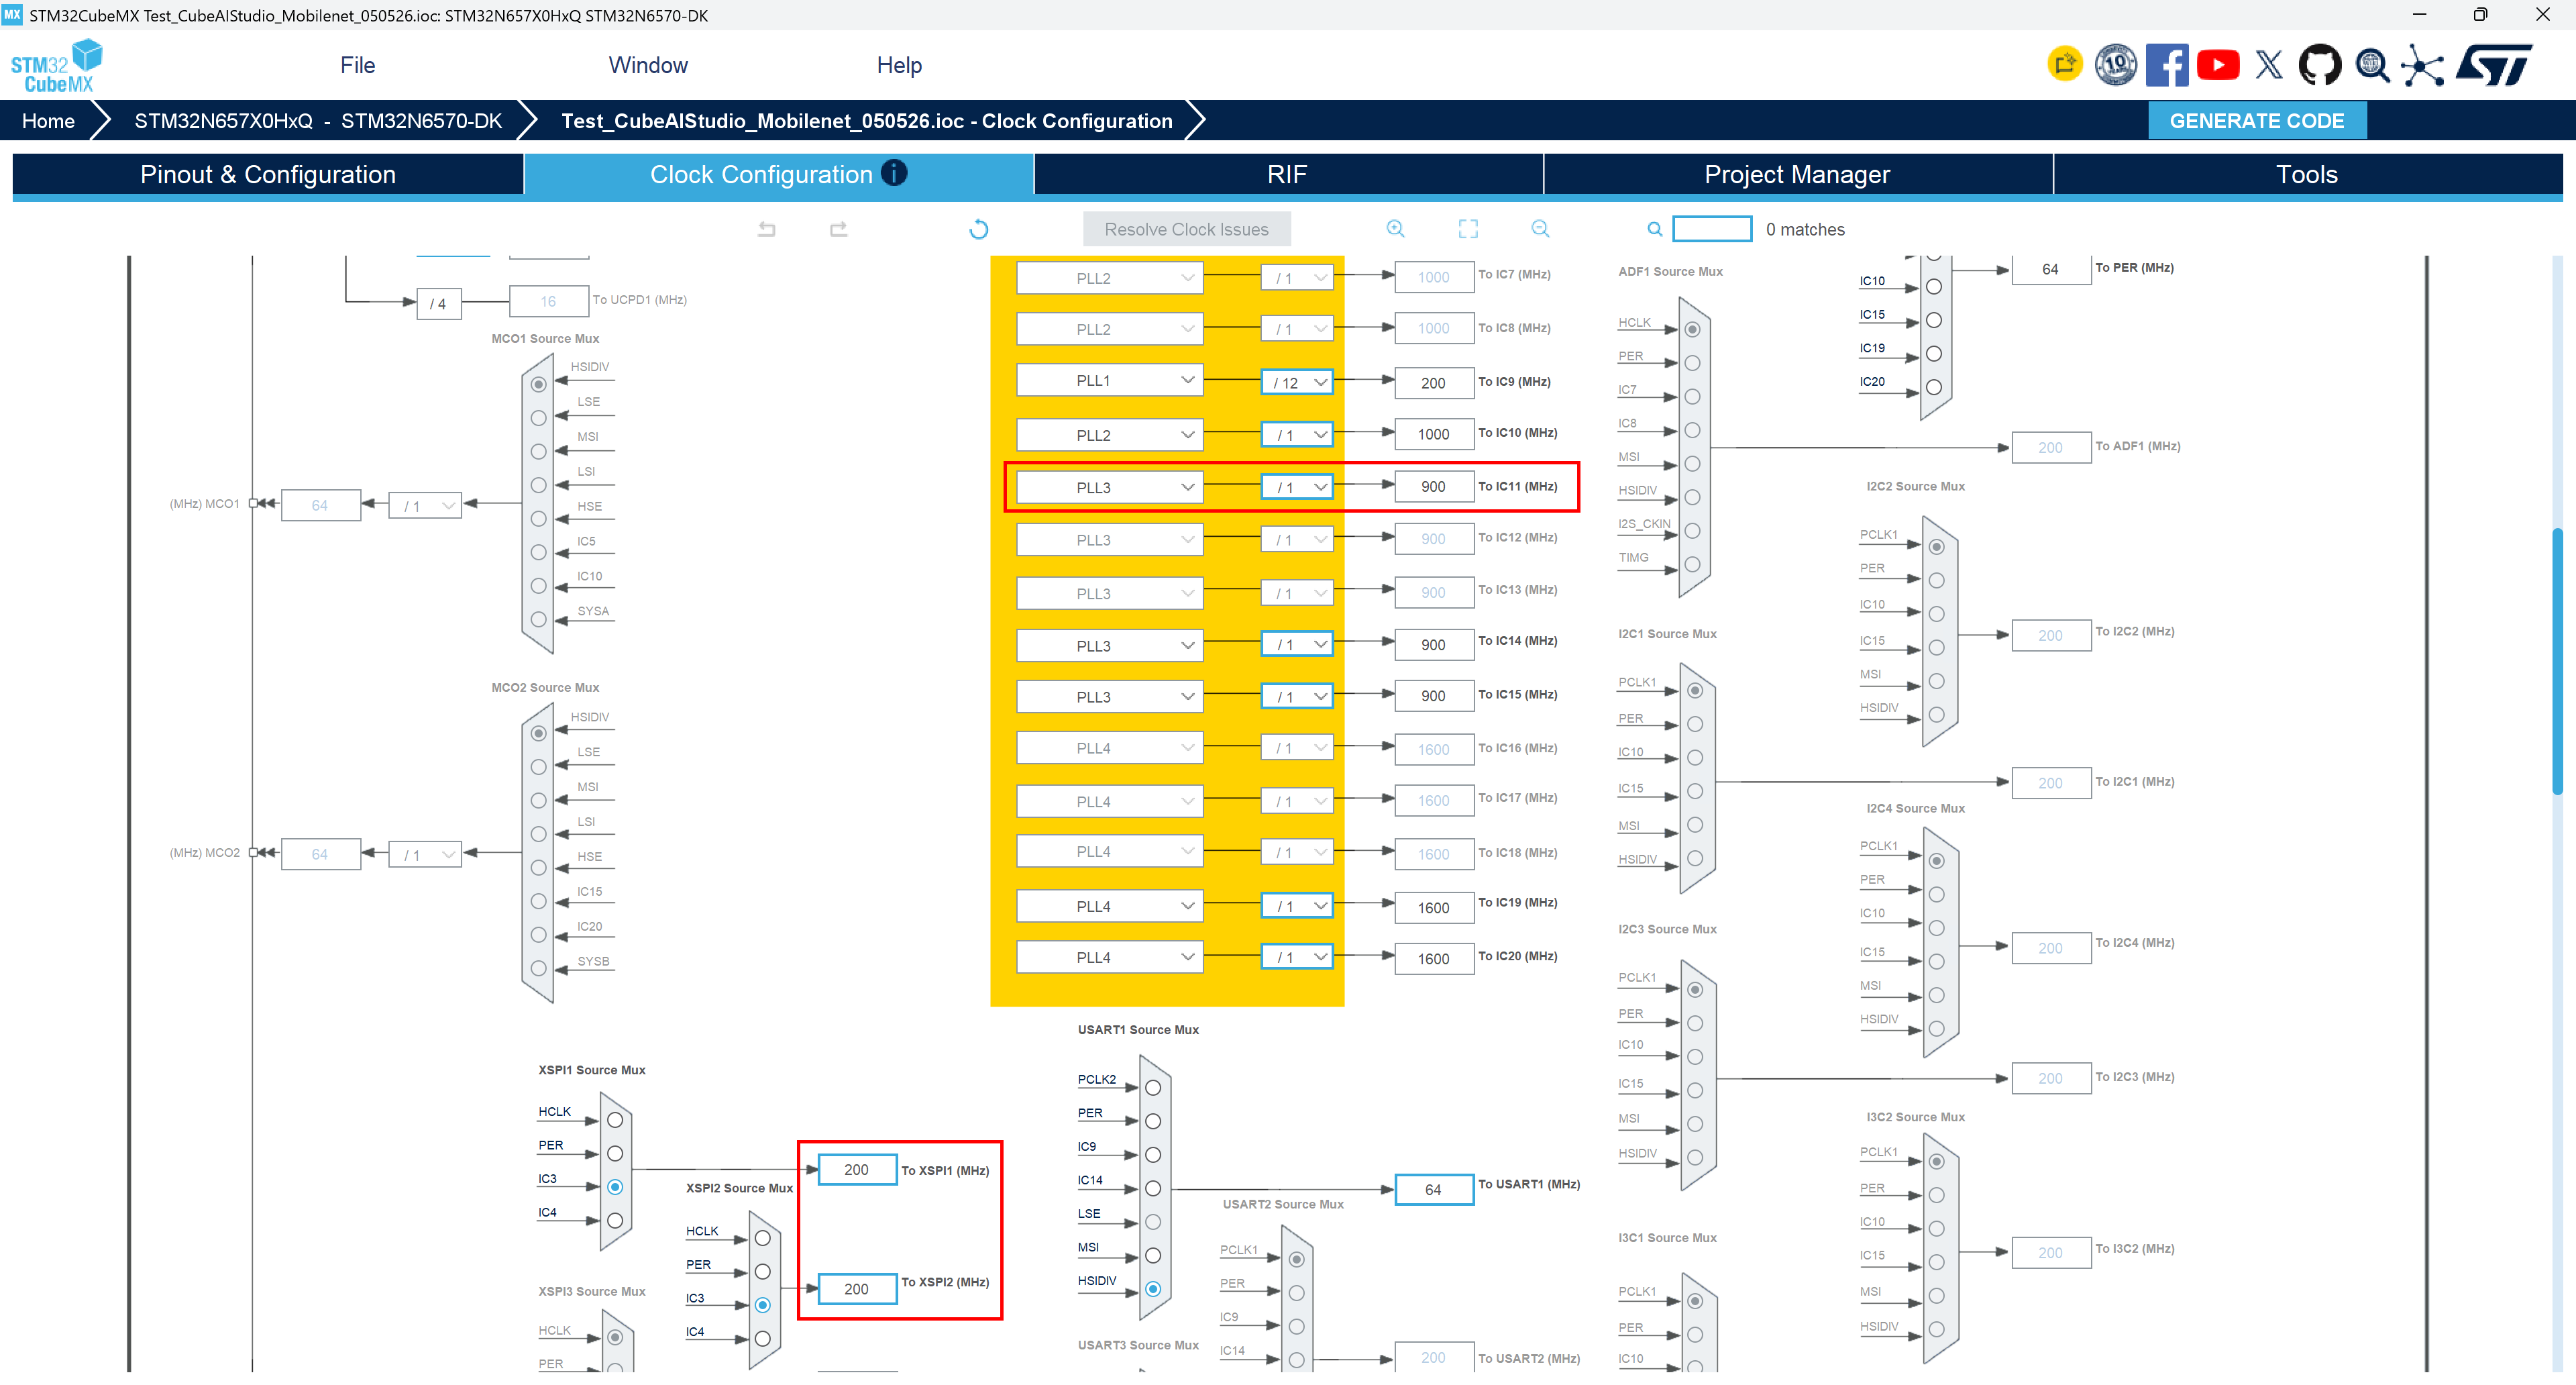Click the Test_CubeAIStudio_Mobilenet .ioc breadcrumb
Screen dimensions: 2576x1385
(866, 121)
